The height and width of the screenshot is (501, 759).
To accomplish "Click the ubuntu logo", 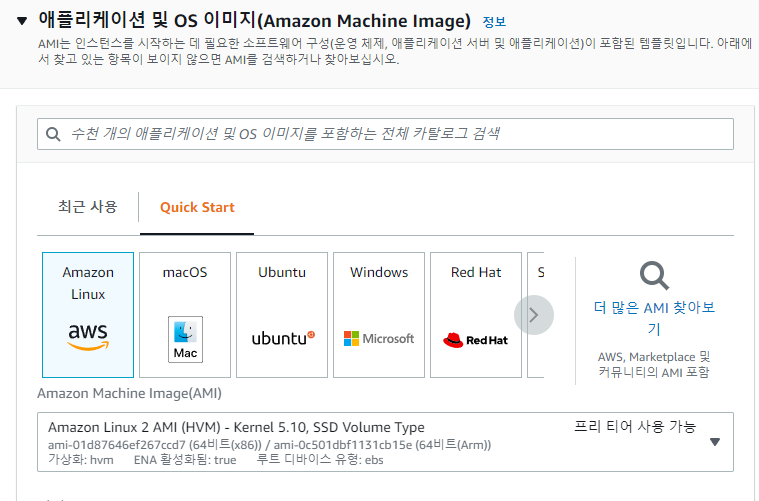I will (x=283, y=338).
